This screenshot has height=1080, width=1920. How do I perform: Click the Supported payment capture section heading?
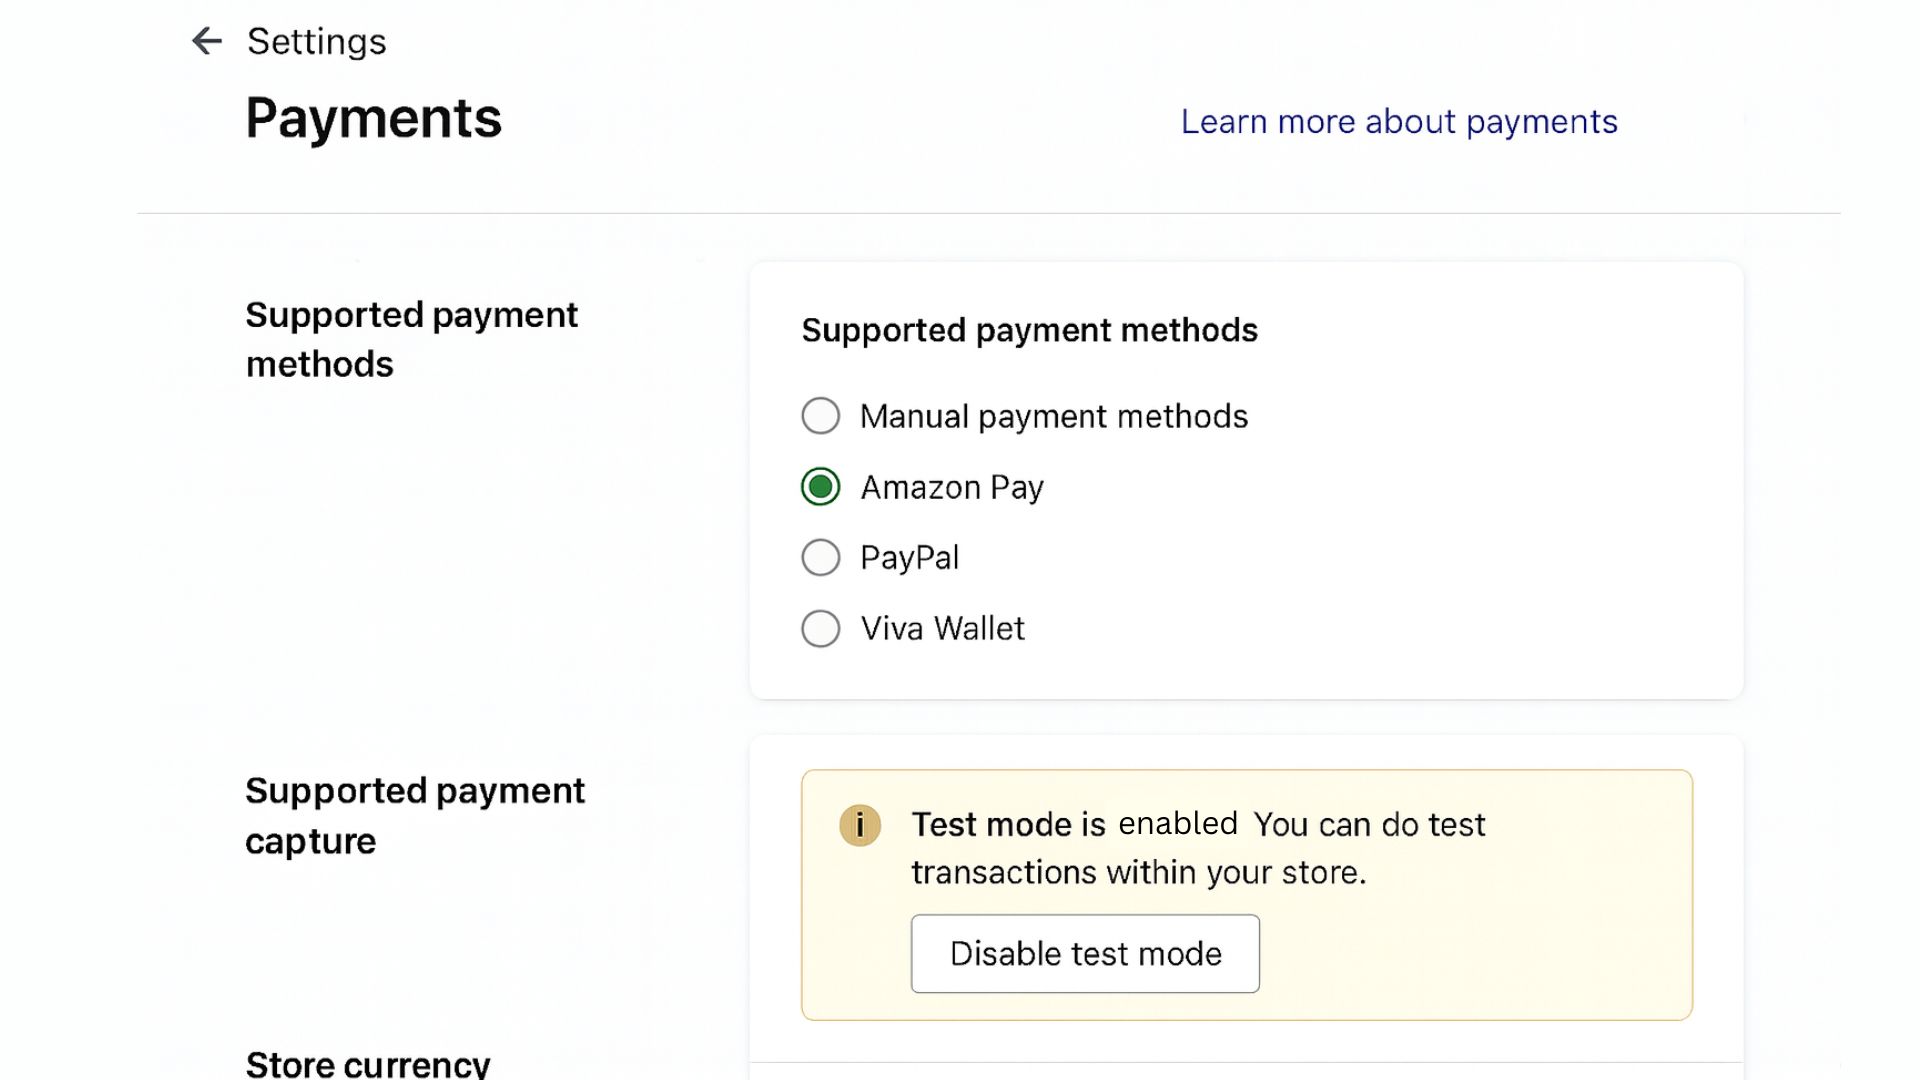coord(414,815)
